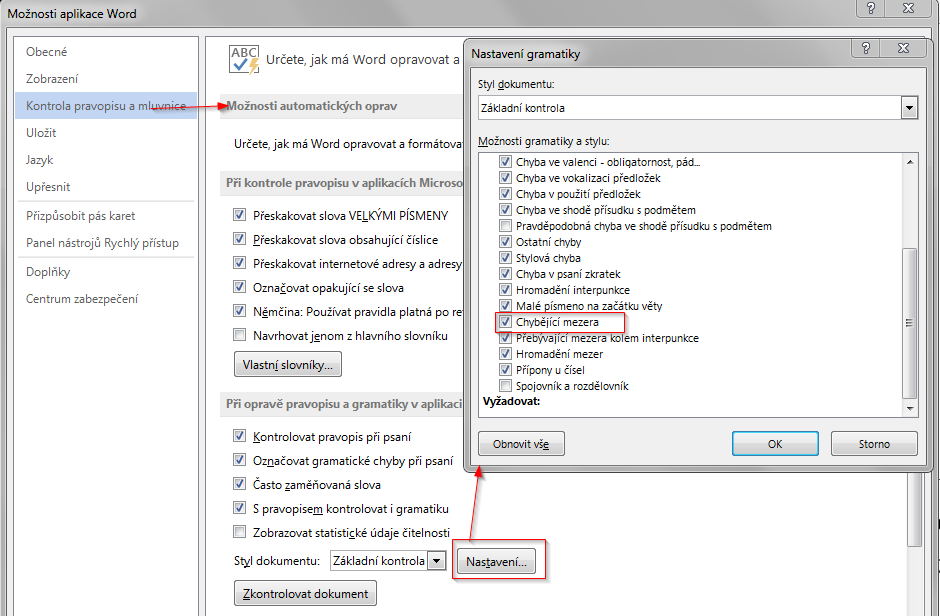Open the 'Základní kontrola' dropdown beside Nastavení button
Screen dimensions: 940x616
pos(437,561)
